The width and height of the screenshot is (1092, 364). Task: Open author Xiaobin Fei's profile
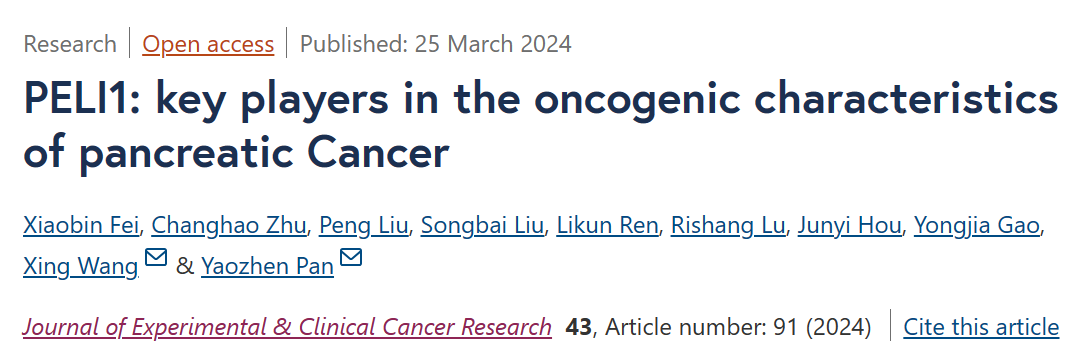(81, 225)
